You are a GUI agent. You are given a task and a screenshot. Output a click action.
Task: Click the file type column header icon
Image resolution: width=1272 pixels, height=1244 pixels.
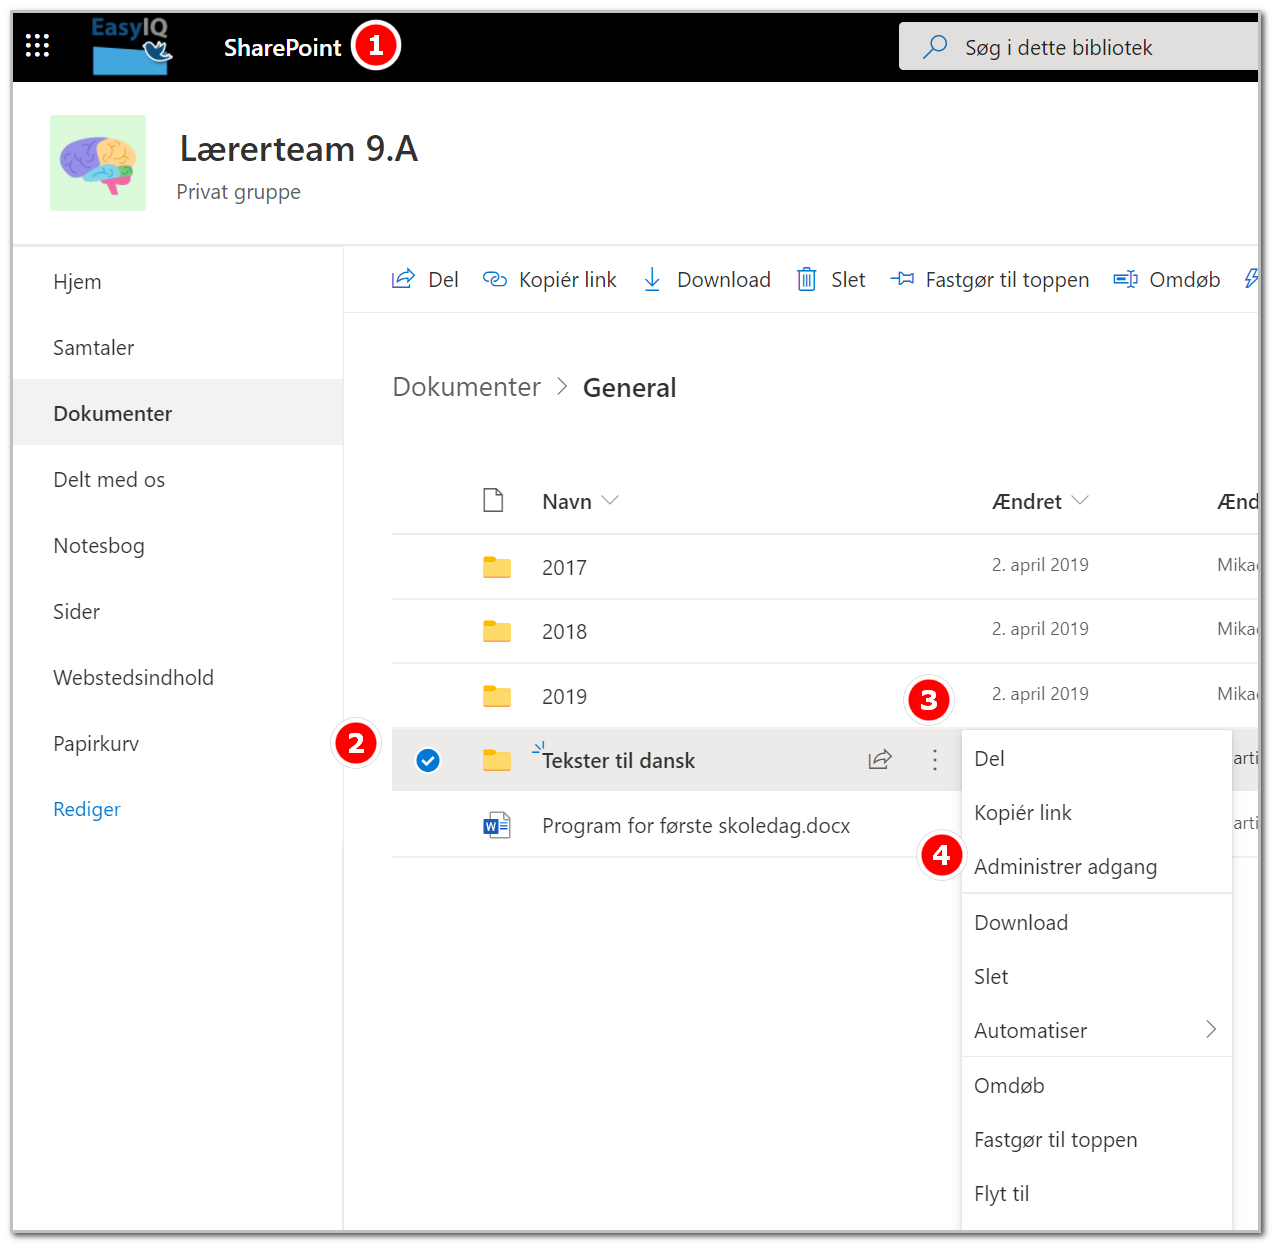click(493, 500)
